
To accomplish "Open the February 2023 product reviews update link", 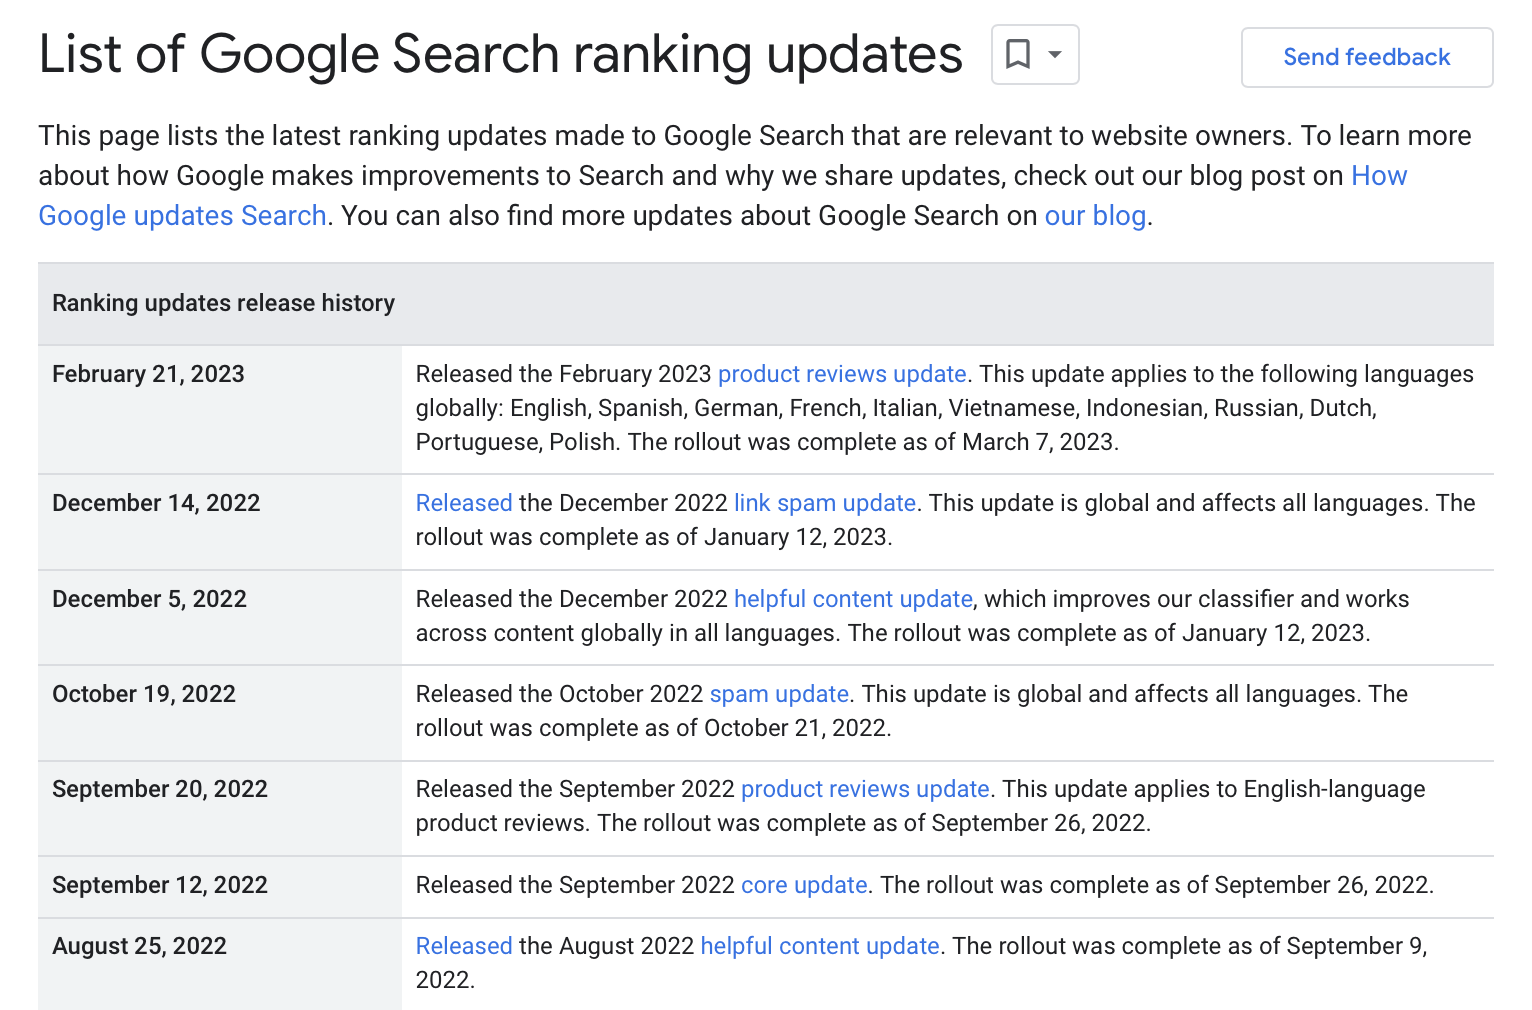I will [x=842, y=374].
